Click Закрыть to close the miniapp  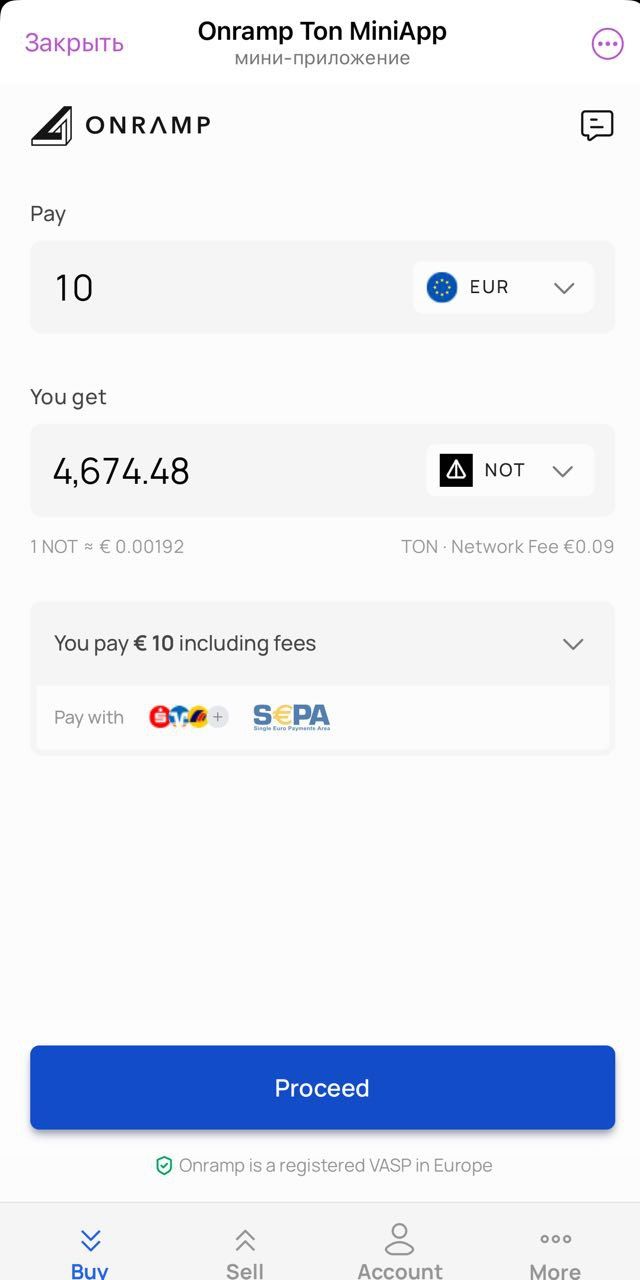click(x=73, y=43)
